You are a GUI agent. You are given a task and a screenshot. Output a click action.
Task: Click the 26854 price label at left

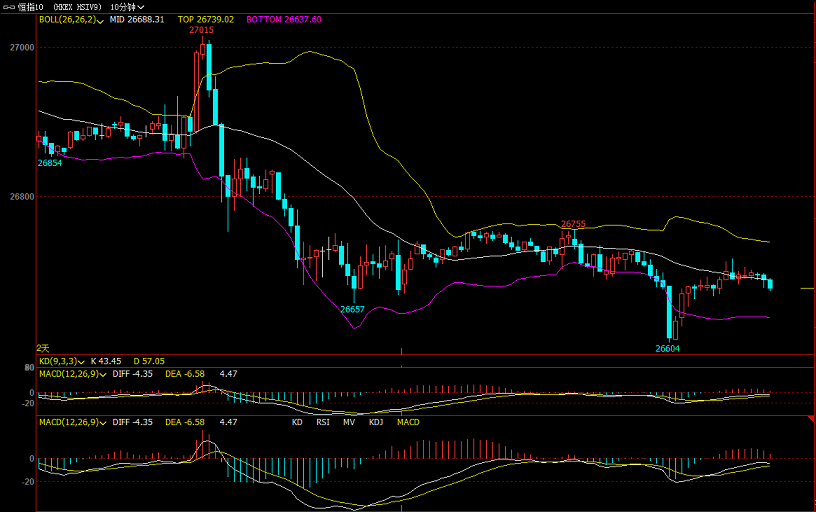tap(50, 163)
